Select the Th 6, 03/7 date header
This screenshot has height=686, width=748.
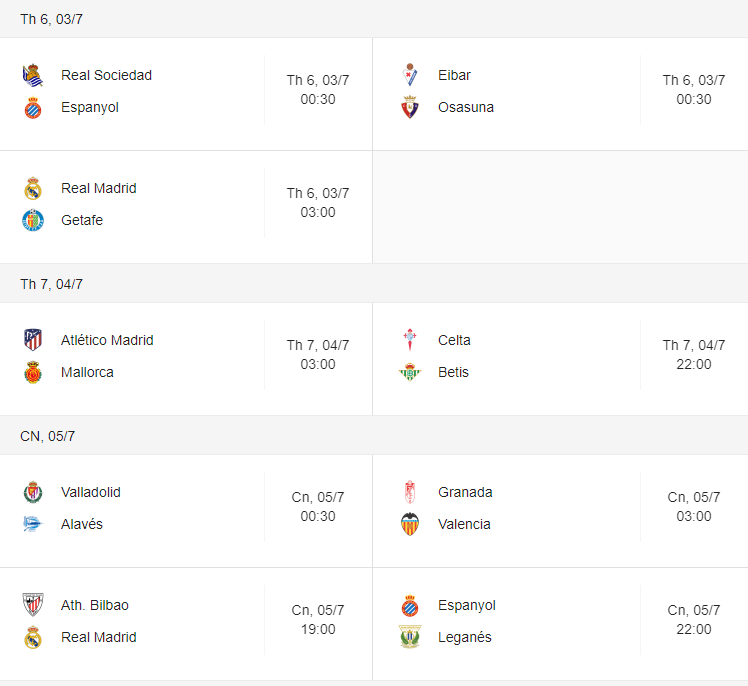52,19
